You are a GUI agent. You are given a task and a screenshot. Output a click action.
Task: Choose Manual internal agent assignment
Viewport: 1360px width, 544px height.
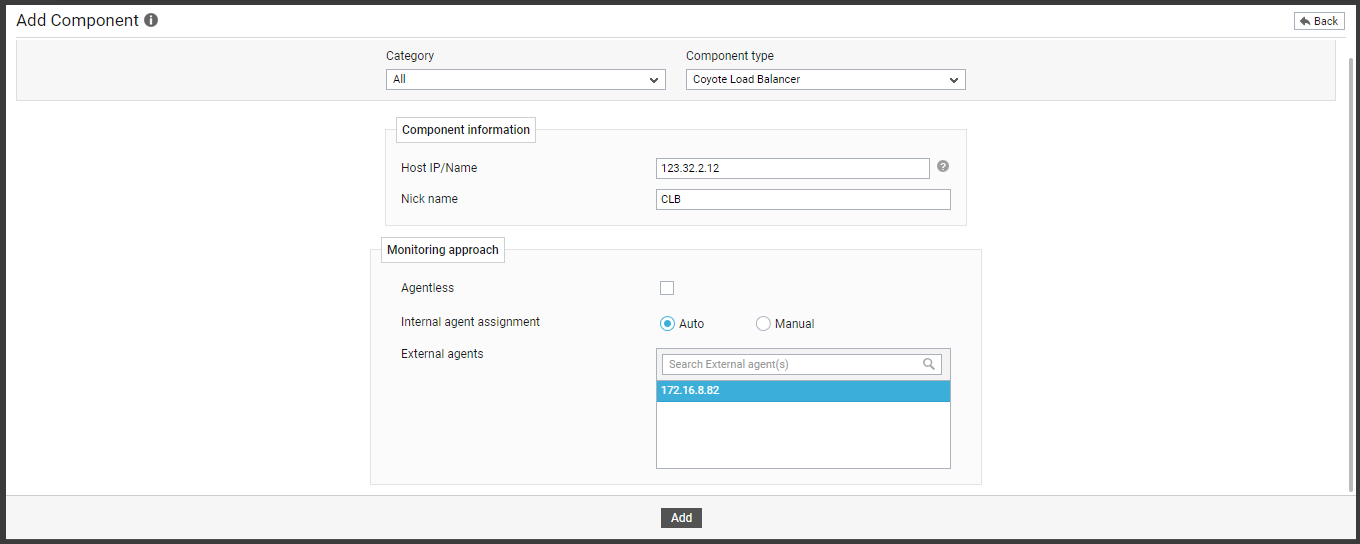click(763, 323)
